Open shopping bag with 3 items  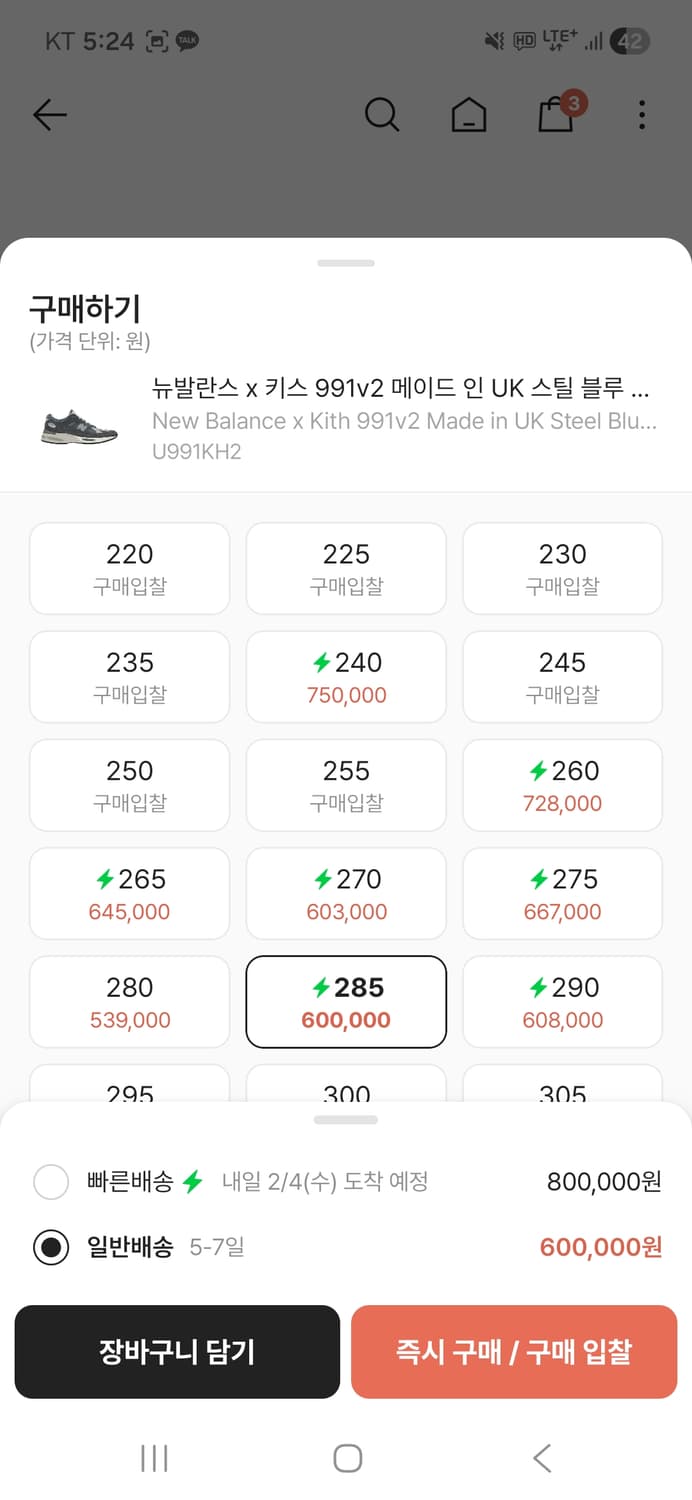tap(556, 114)
